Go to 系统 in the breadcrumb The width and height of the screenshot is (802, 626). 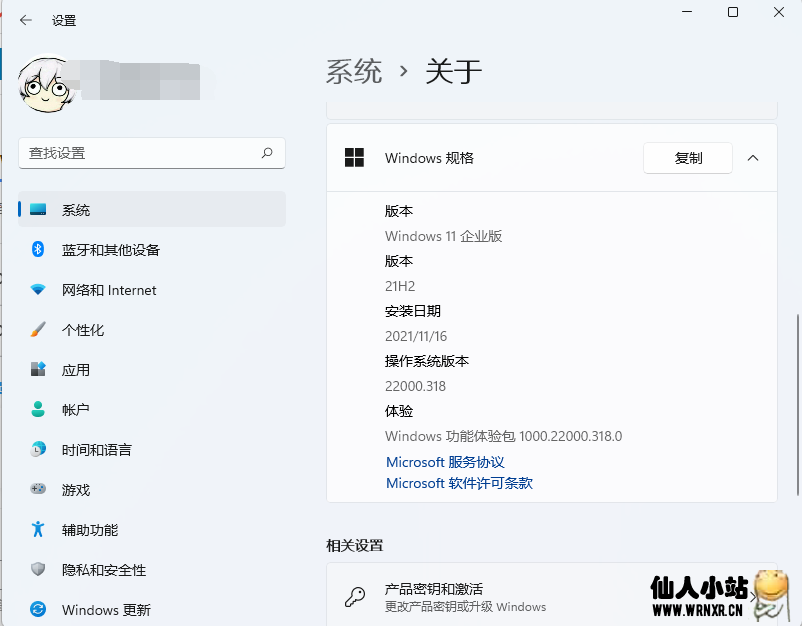click(x=354, y=71)
